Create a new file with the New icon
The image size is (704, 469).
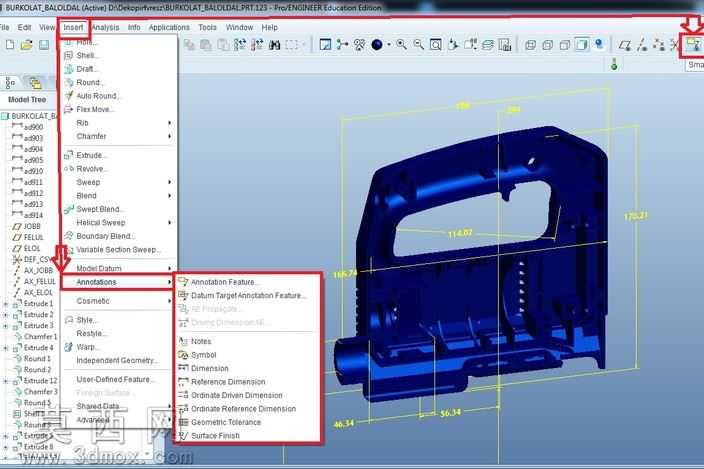click(10, 45)
